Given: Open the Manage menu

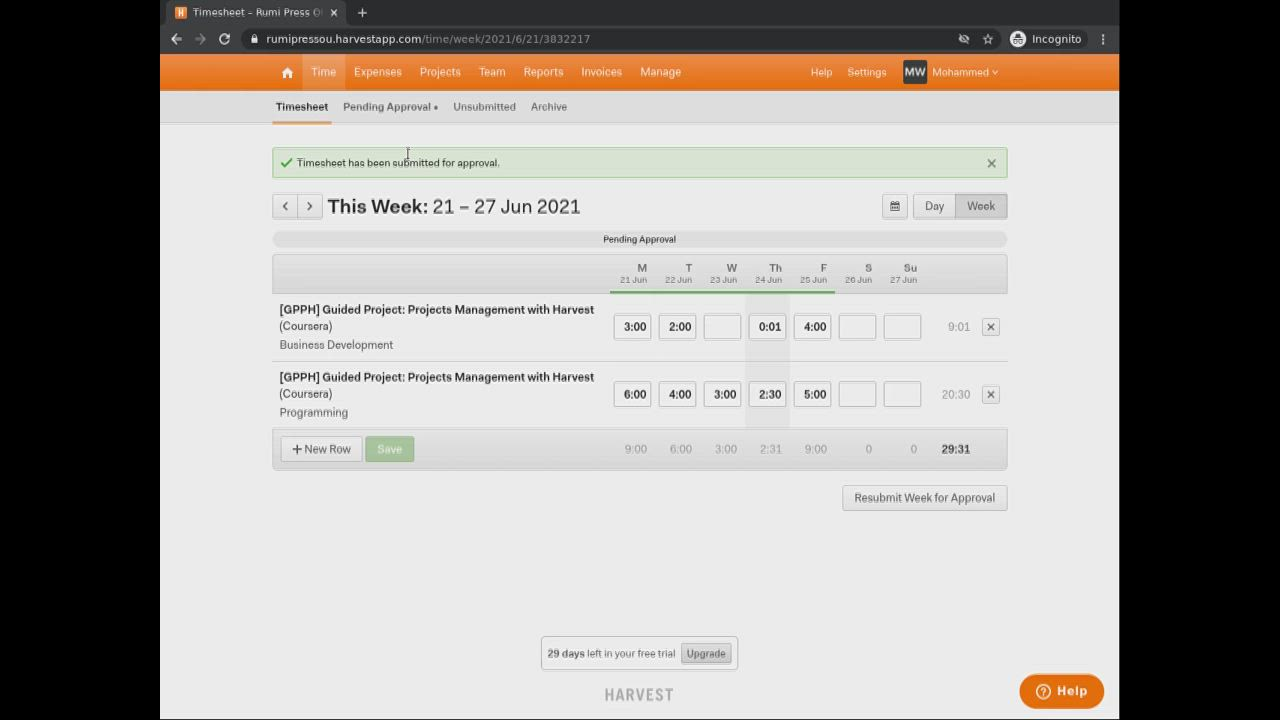Looking at the screenshot, I should 660,72.
